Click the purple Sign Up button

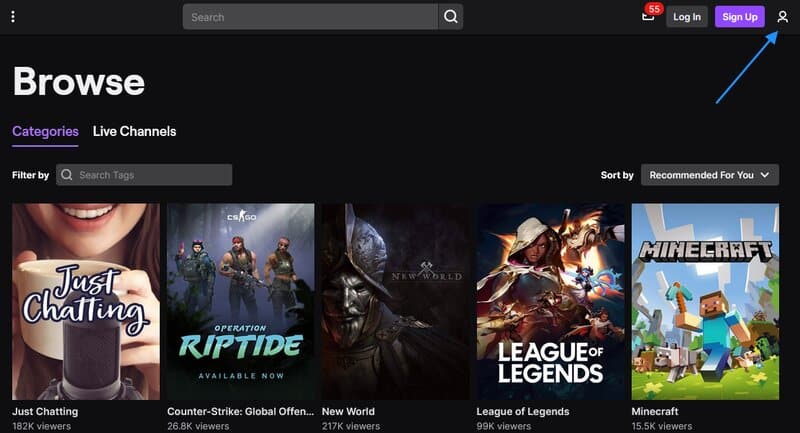point(740,17)
